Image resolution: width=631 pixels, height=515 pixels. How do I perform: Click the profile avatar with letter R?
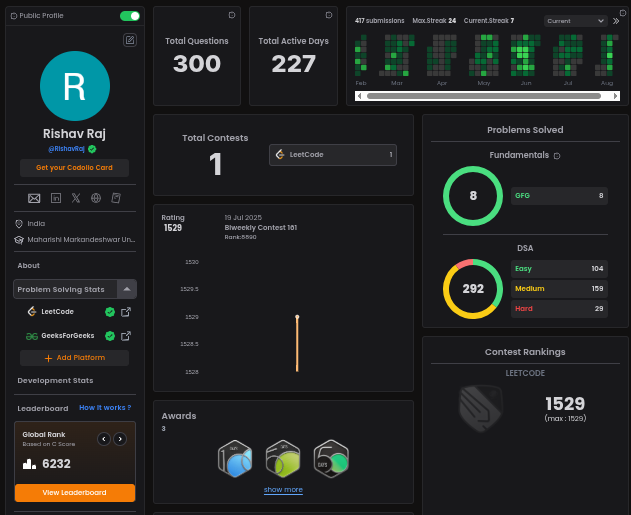75,86
